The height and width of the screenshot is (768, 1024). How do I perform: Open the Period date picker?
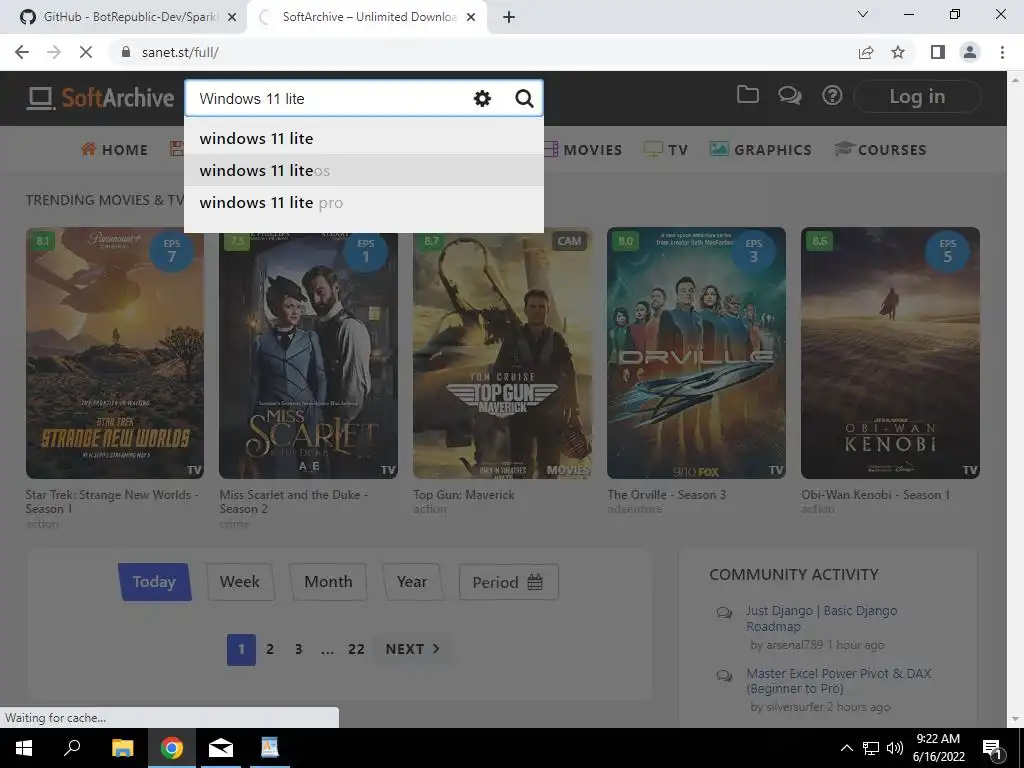click(x=508, y=582)
